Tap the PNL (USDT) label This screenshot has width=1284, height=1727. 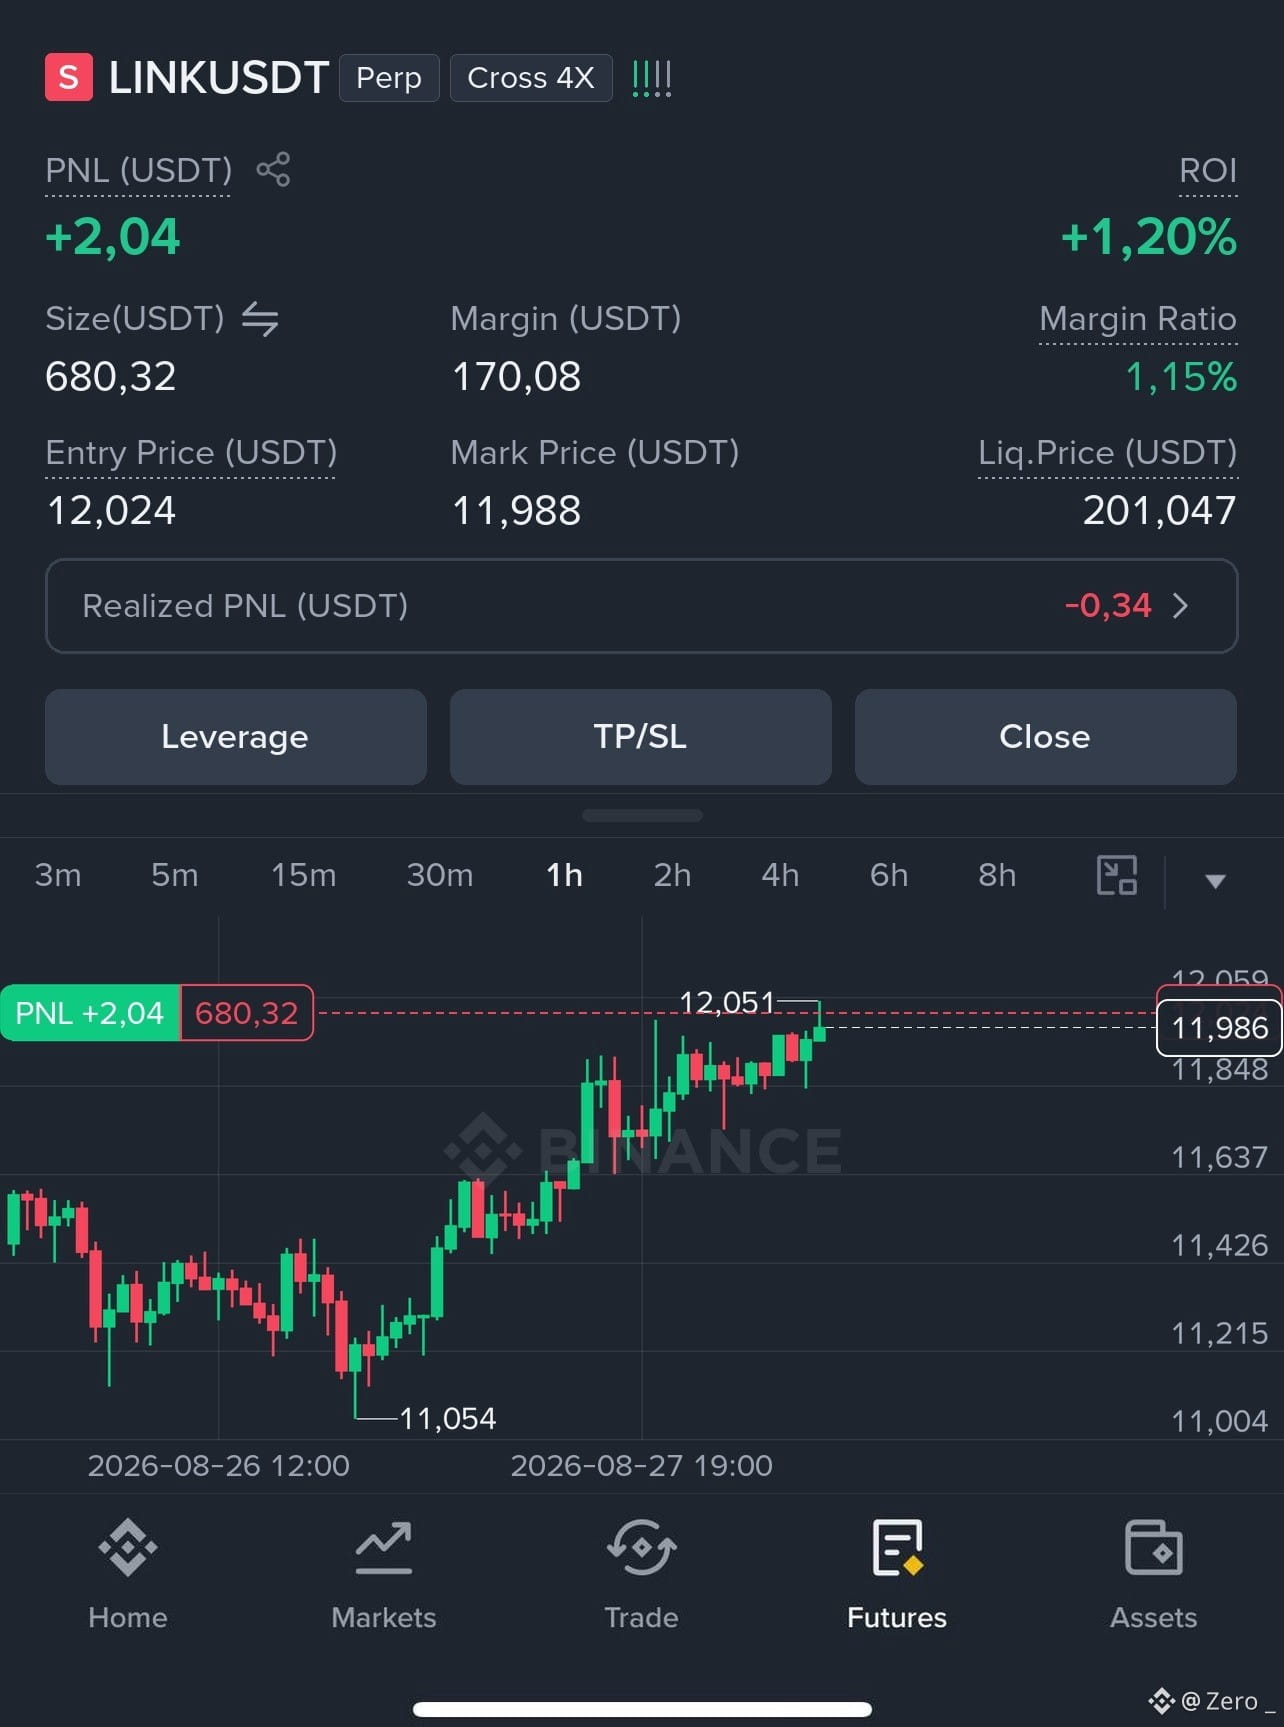[139, 170]
